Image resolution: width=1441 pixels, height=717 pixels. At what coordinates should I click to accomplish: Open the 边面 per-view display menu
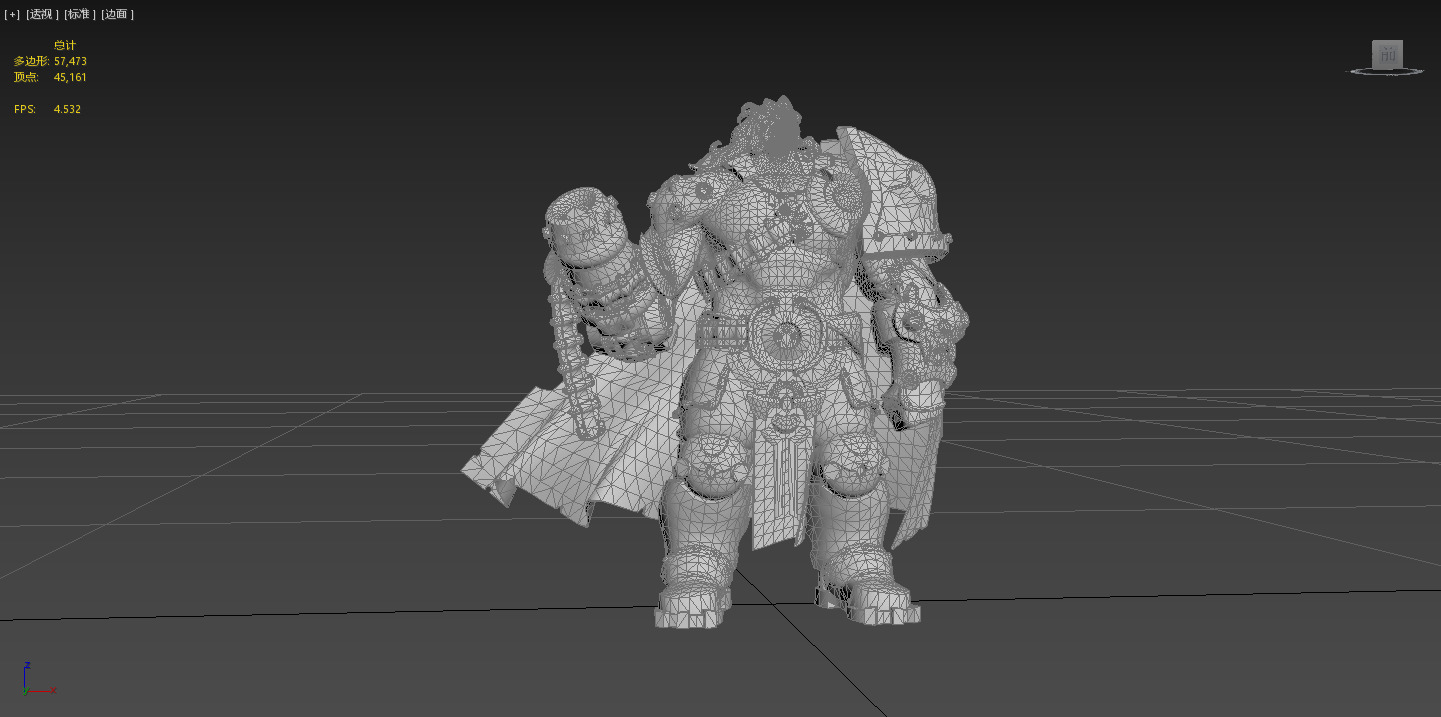tap(118, 14)
